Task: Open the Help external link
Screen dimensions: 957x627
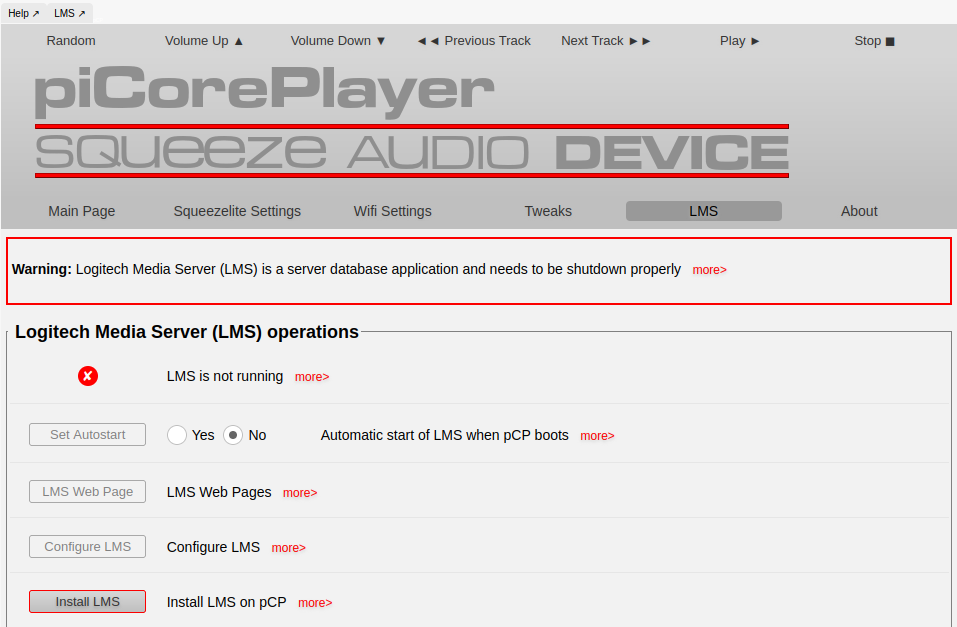Action: point(23,13)
